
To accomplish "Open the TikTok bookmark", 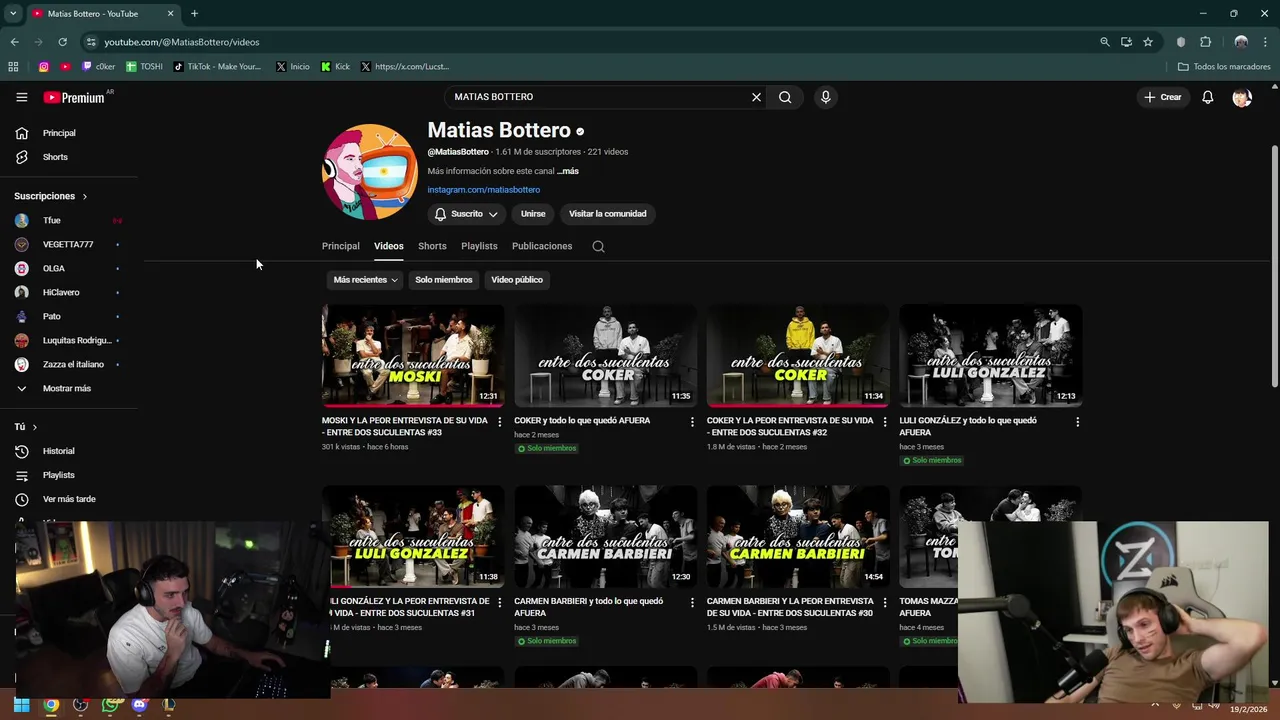I will tap(217, 67).
